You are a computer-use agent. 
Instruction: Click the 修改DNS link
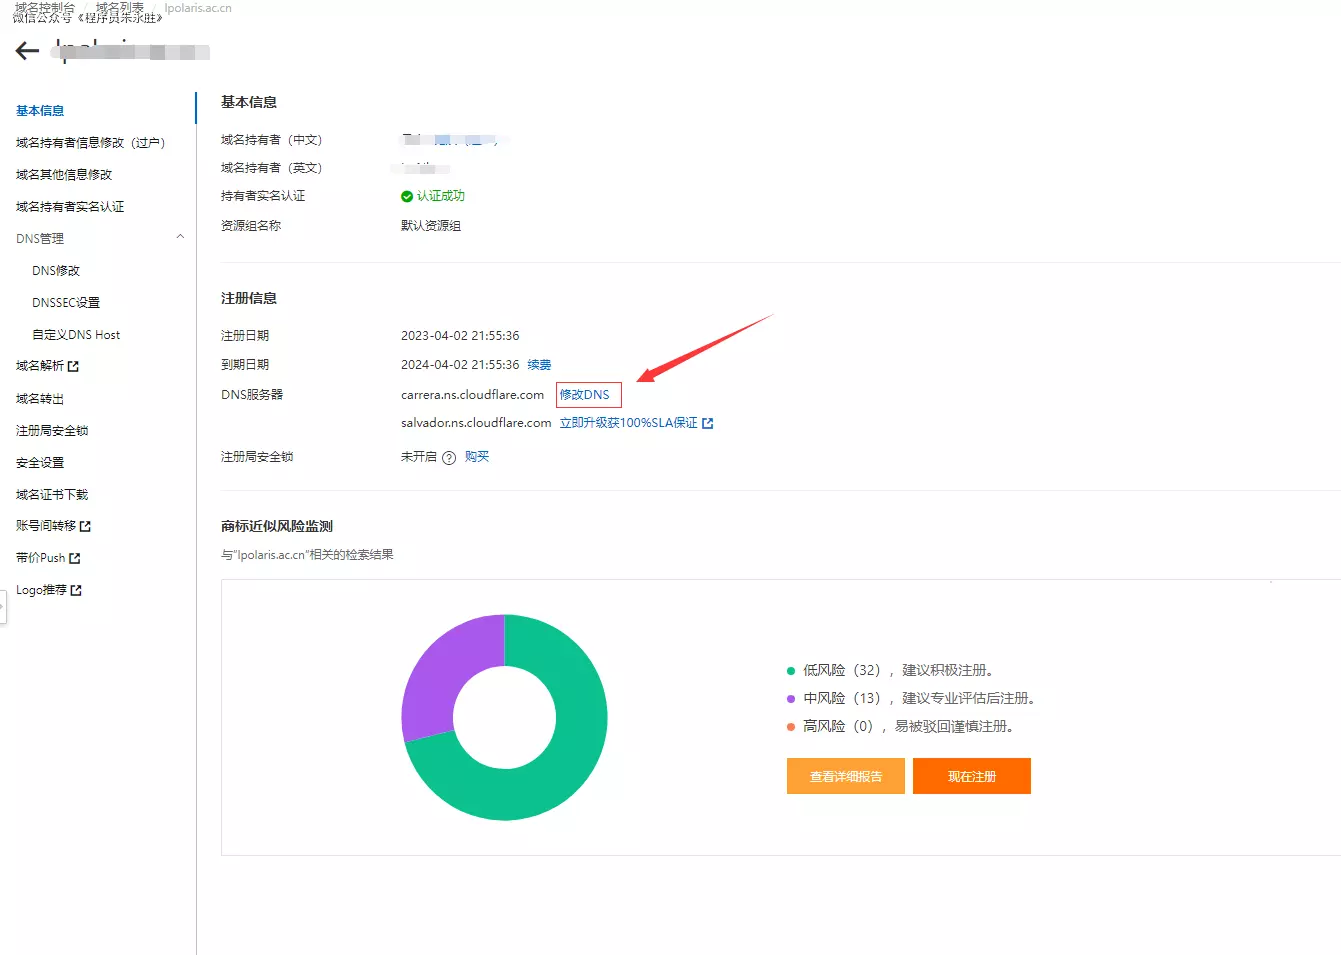[585, 395]
